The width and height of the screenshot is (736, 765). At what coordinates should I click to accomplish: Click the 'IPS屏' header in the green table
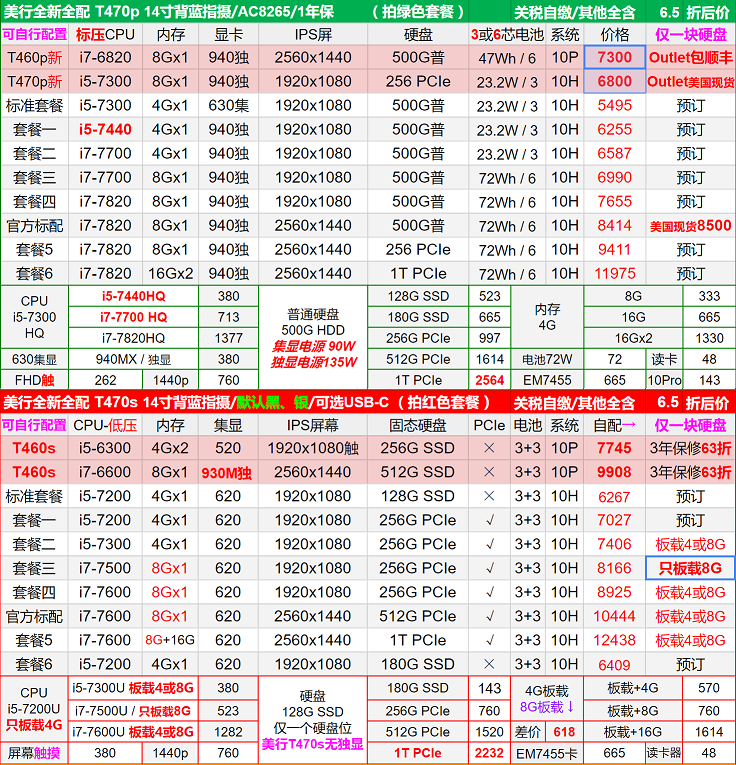click(313, 35)
